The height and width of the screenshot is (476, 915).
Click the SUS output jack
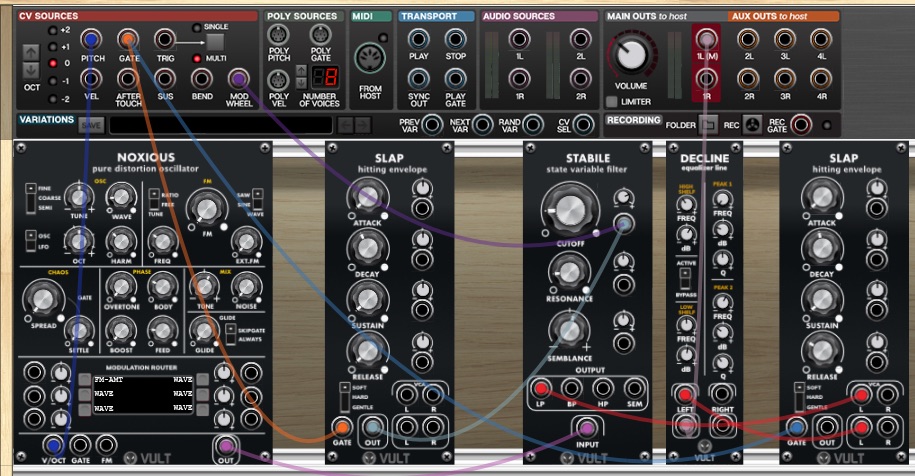tap(165, 78)
